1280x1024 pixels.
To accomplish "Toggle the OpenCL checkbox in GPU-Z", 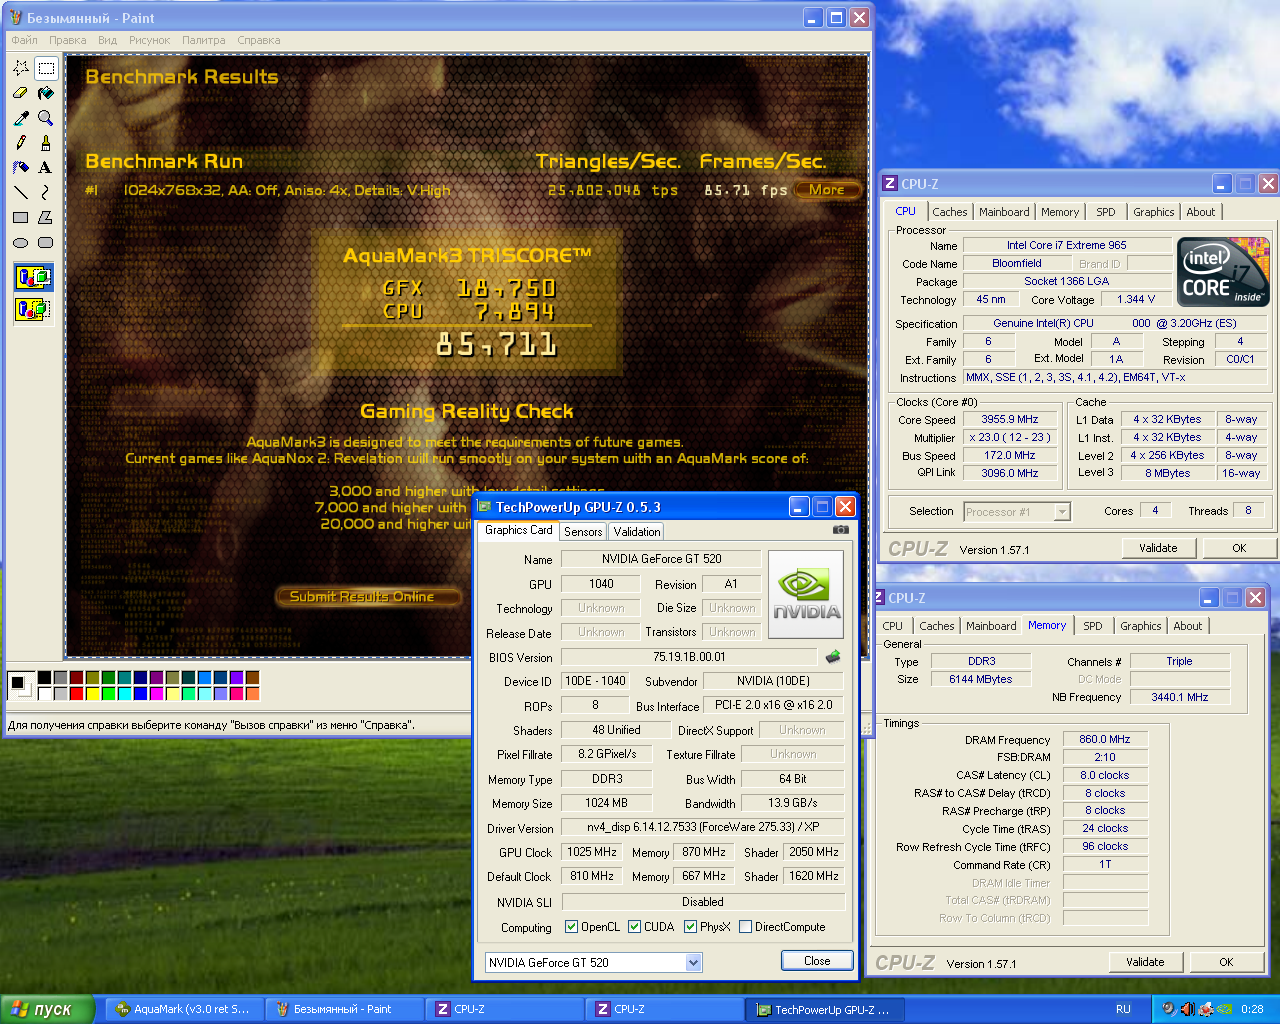I will tap(571, 927).
